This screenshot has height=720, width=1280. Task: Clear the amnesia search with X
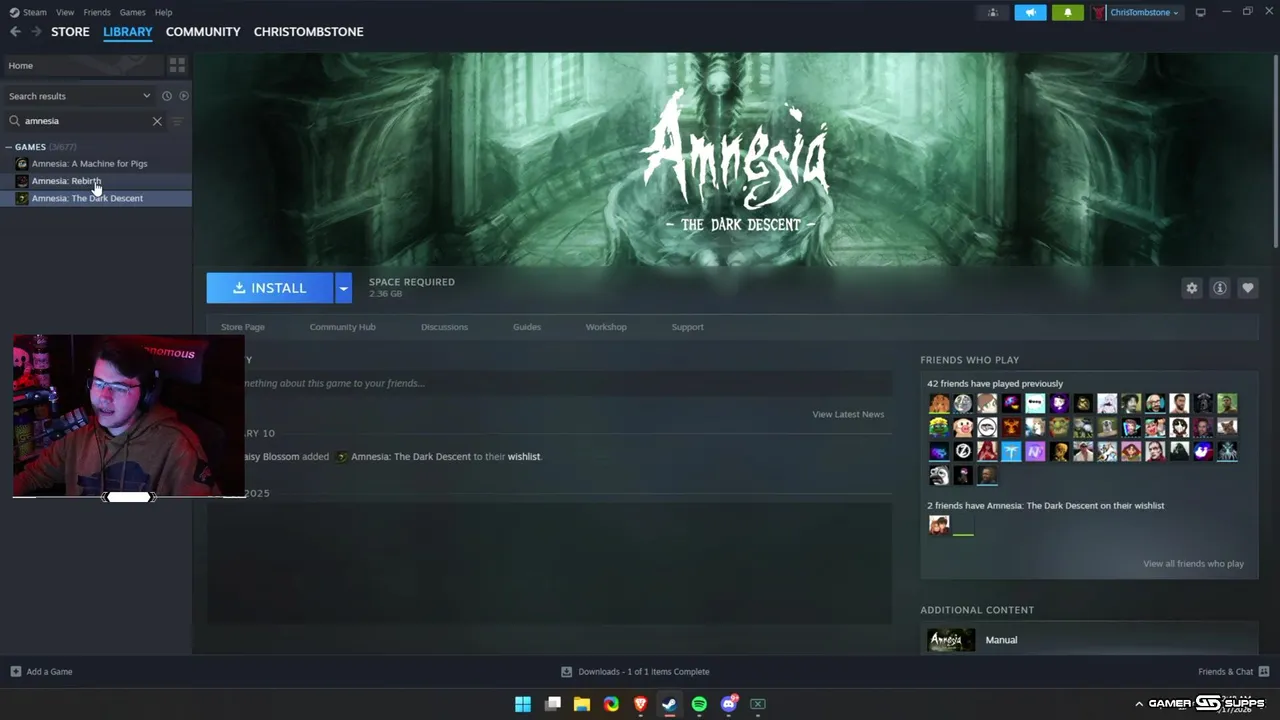(157, 121)
